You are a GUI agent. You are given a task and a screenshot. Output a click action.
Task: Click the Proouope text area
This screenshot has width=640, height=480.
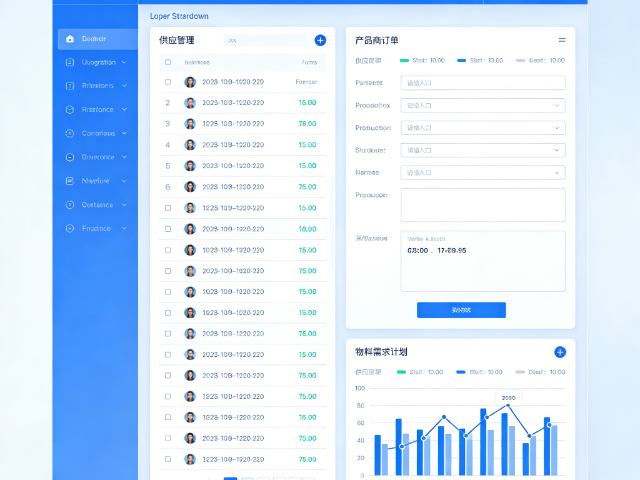click(483, 205)
